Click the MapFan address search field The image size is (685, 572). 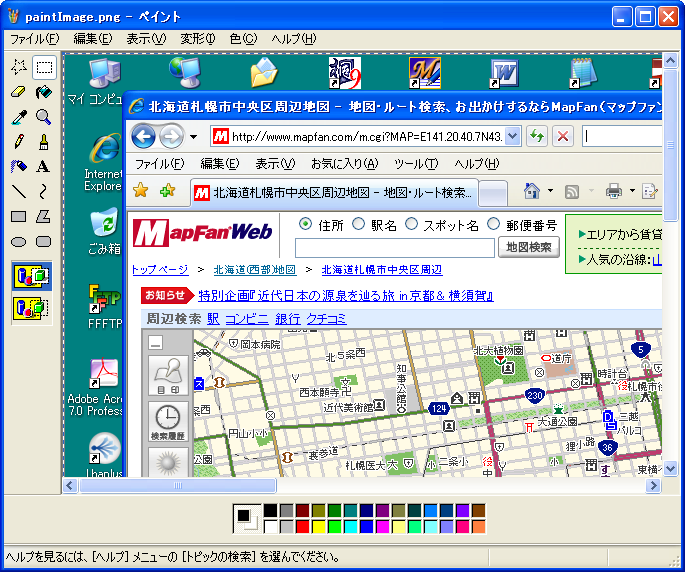395,248
